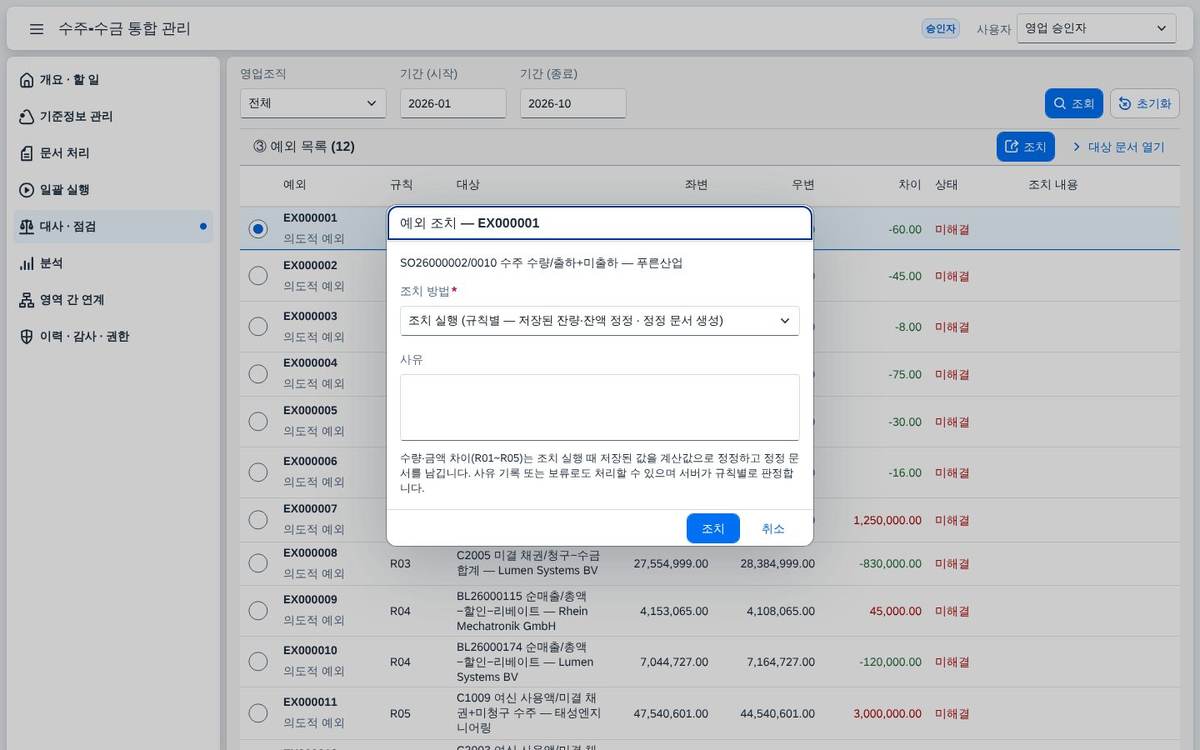This screenshot has width=1200, height=750.
Task: Click the ③ 예외 목록 (12) heading
Action: [304, 146]
